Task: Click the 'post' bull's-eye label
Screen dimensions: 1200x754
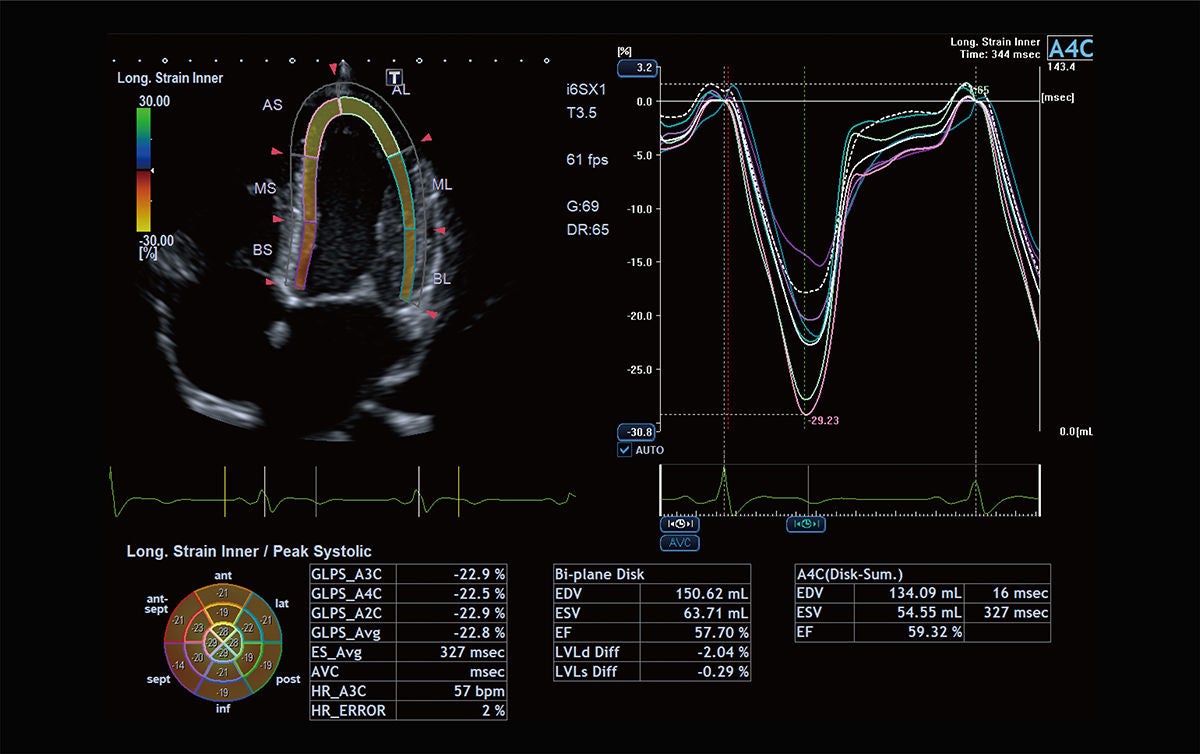Action: coord(287,679)
